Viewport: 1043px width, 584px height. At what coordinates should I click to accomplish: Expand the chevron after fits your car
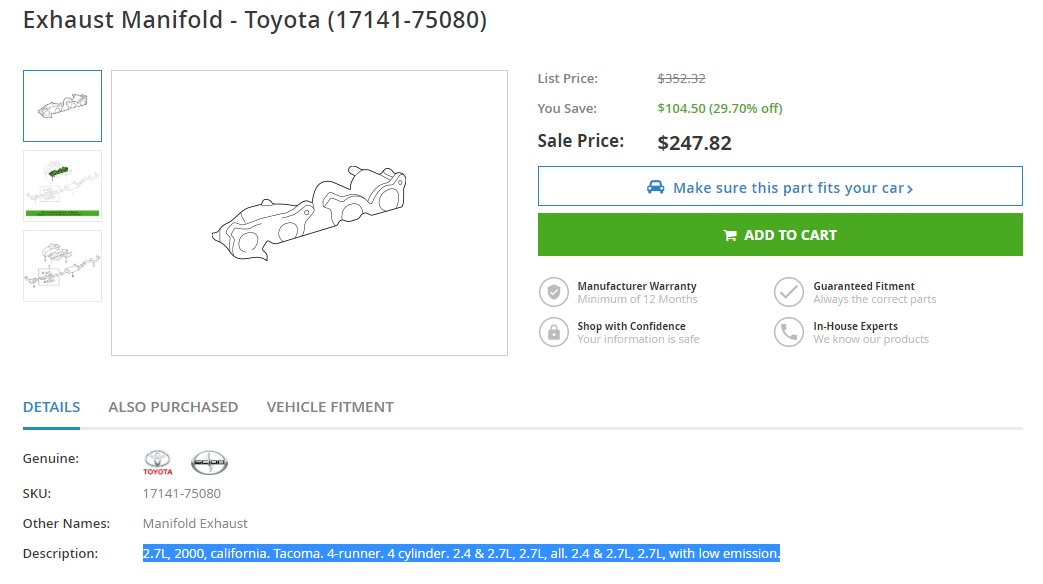pyautogui.click(x=910, y=190)
